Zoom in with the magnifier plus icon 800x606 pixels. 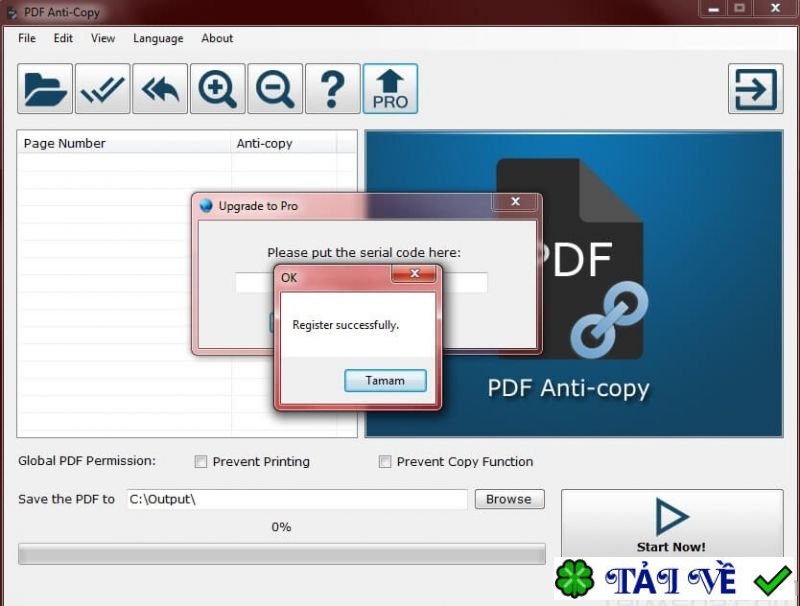click(218, 89)
